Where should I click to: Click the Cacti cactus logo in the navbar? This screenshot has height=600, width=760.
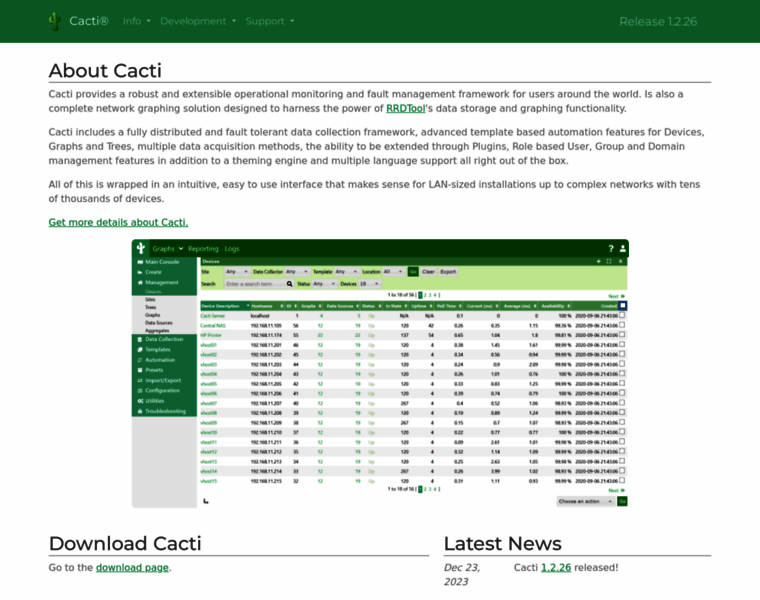click(55, 21)
